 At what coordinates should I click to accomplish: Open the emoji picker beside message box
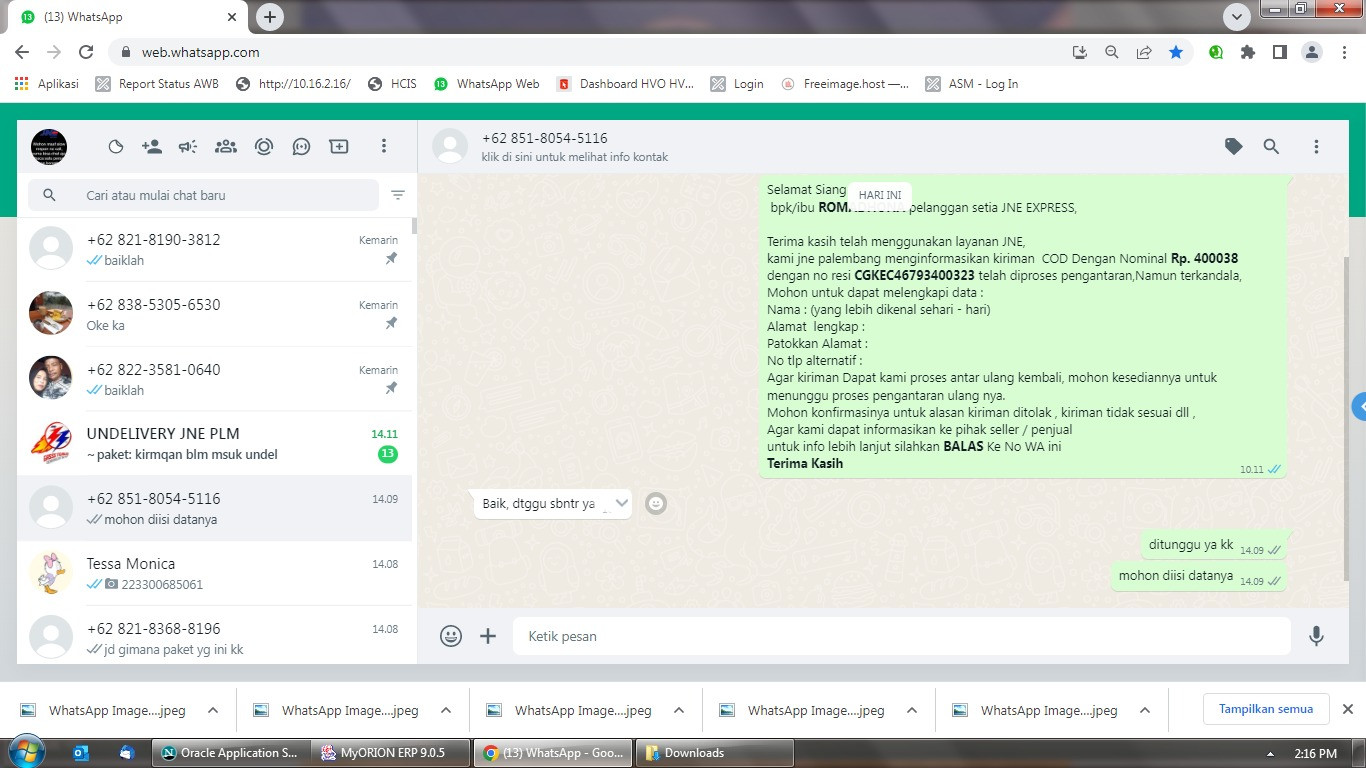(451, 636)
